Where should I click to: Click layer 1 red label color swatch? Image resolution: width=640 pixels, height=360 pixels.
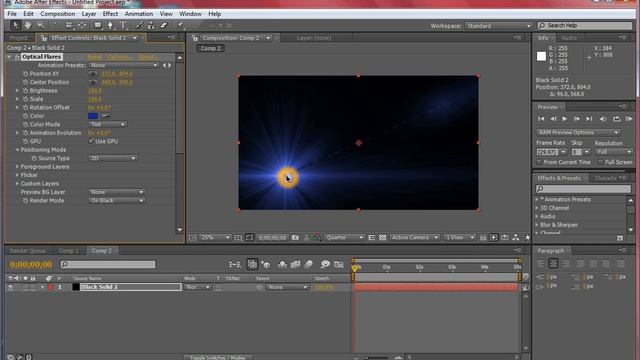coord(51,287)
